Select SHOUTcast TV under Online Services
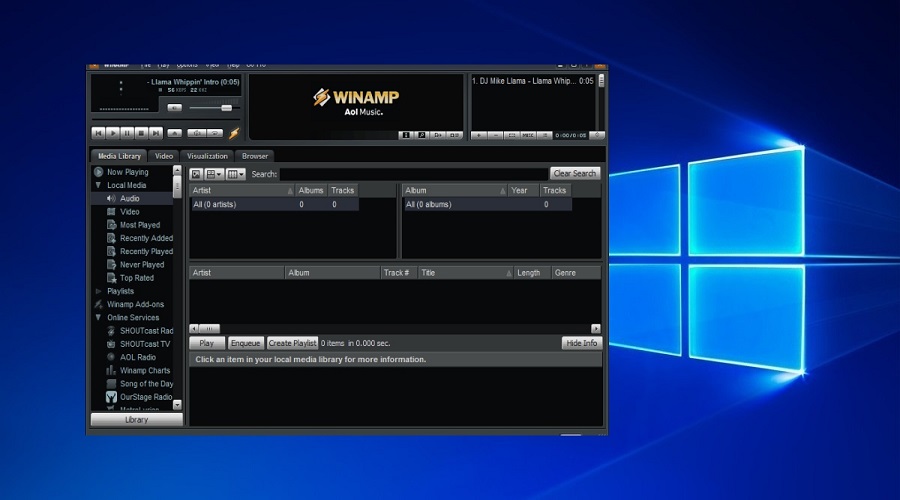This screenshot has height=500, width=900. [x=144, y=344]
